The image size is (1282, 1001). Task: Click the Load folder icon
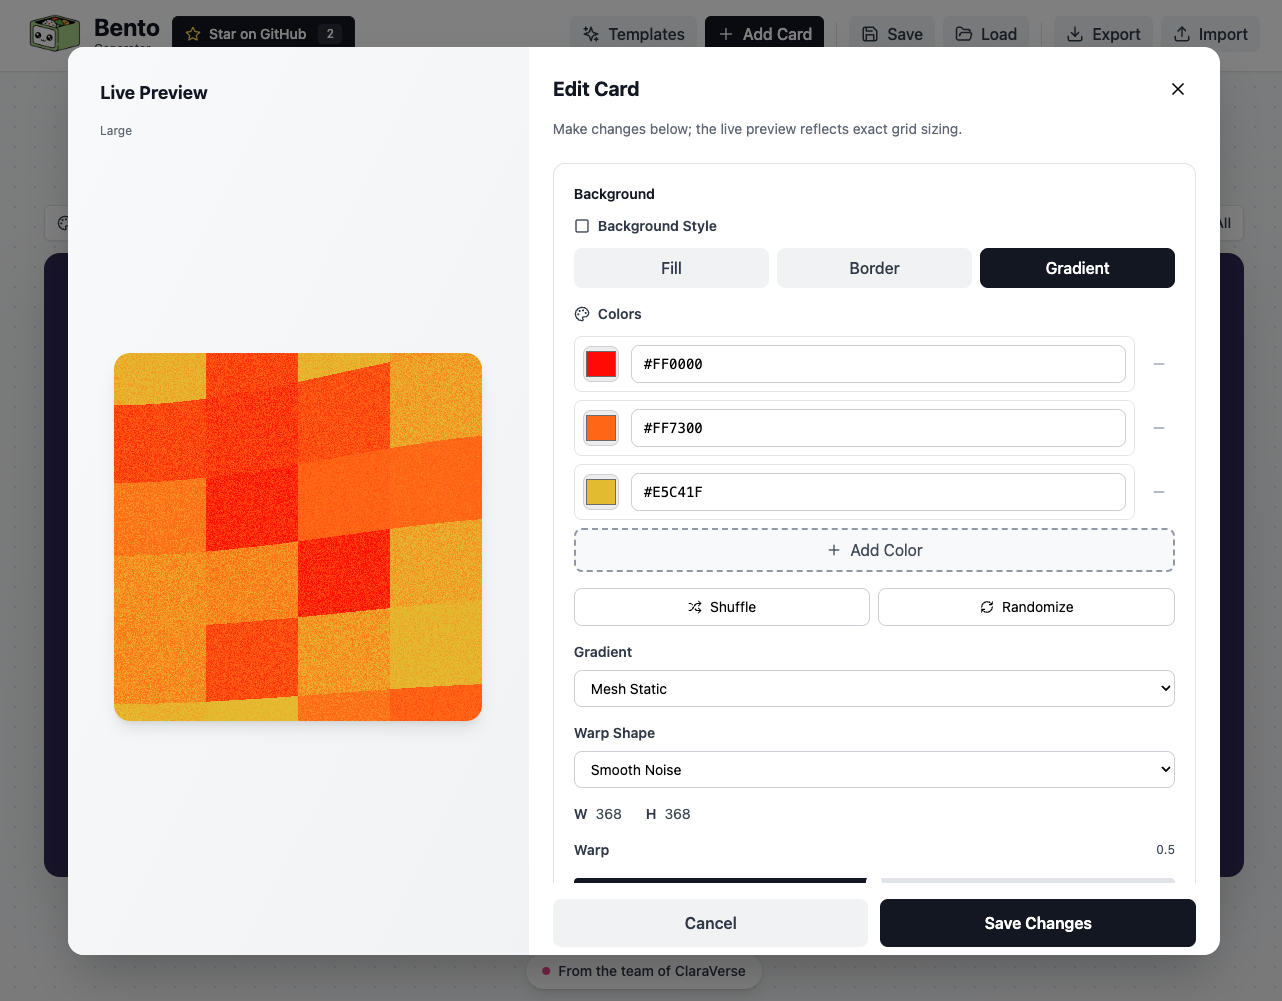pos(964,33)
